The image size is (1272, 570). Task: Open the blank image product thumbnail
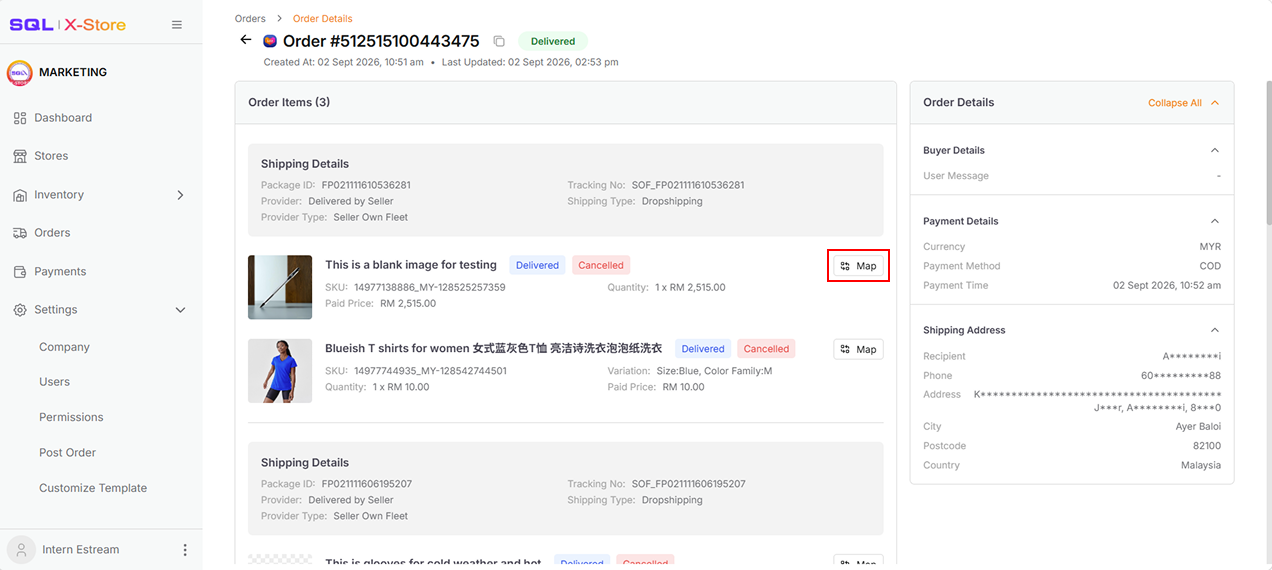(x=280, y=287)
